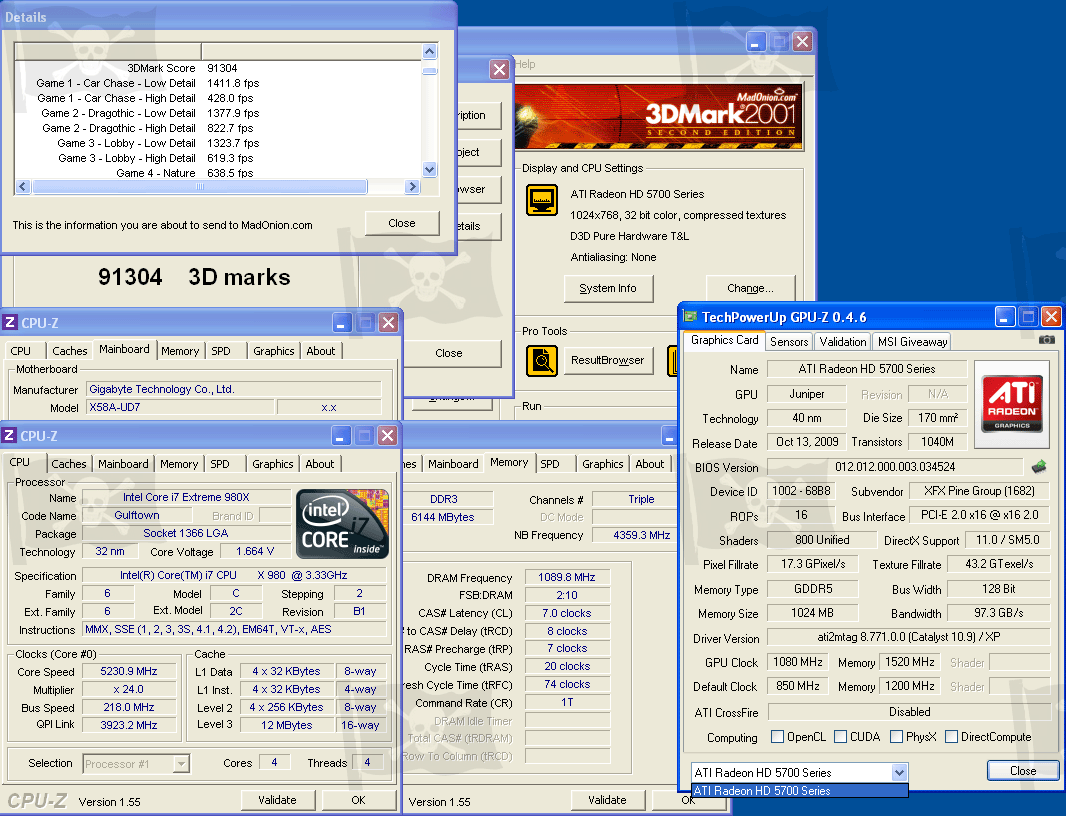Click the Close button in GPU-Z
This screenshot has width=1066, height=816.
point(1022,770)
